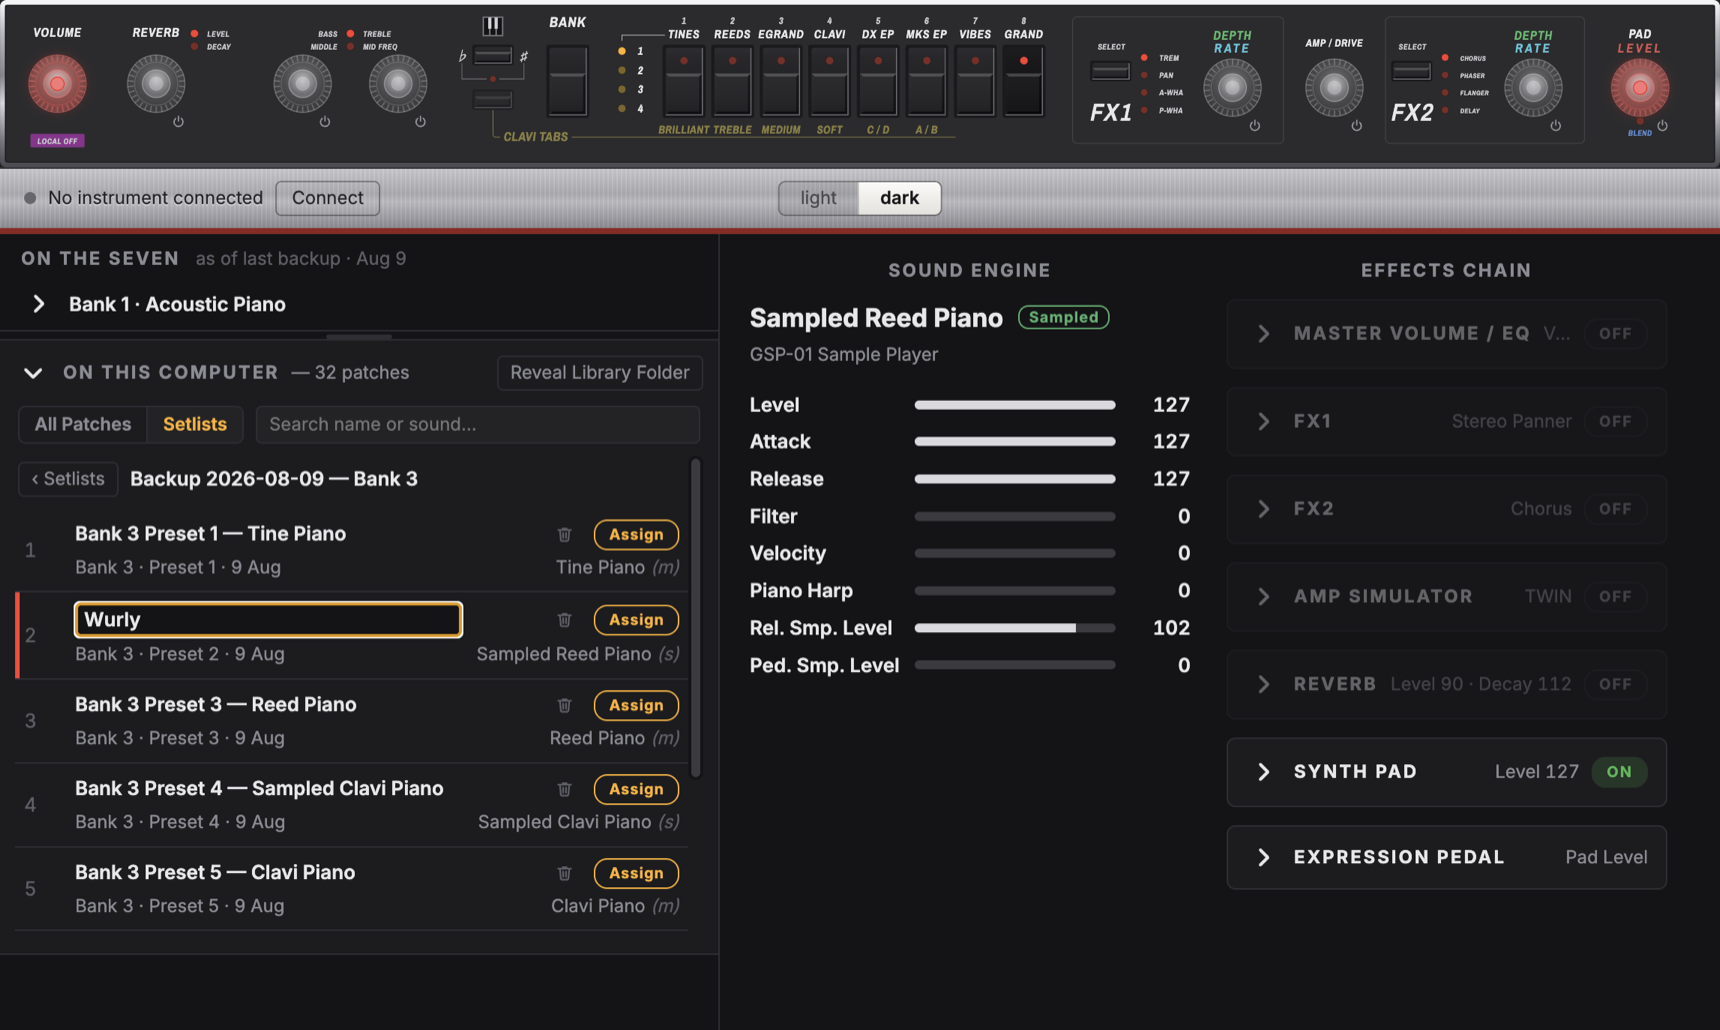Adjust the Filter slider
This screenshot has width=1720, height=1030.
[x=1015, y=517]
